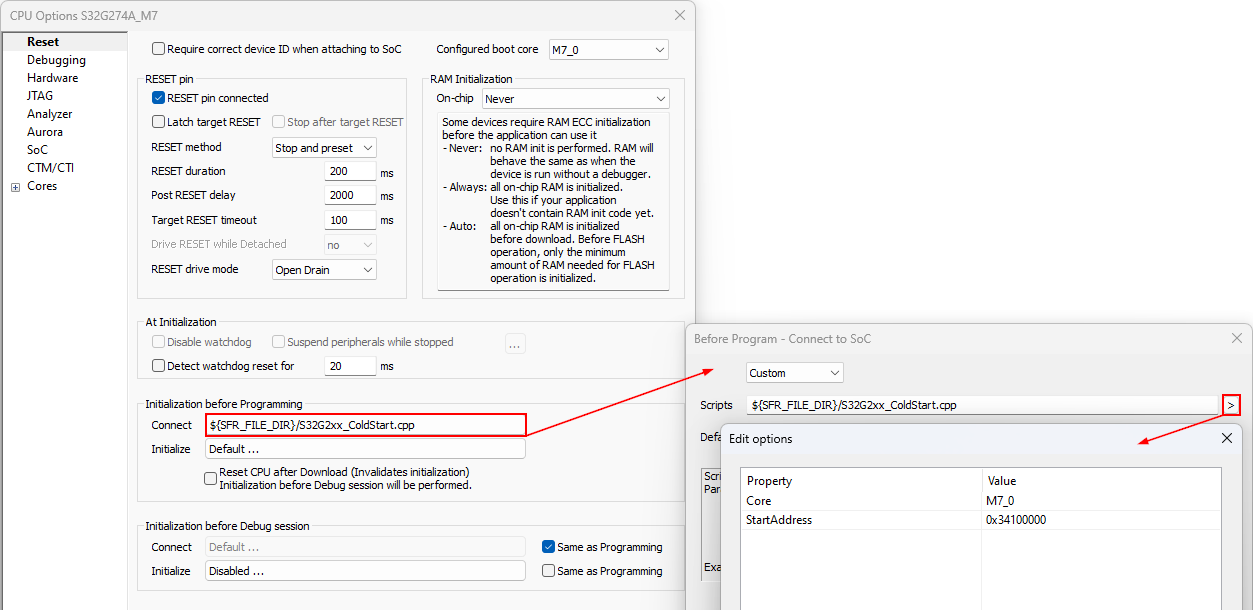Open the Configured boot core dropdown
The width and height of the screenshot is (1253, 610).
(608, 50)
